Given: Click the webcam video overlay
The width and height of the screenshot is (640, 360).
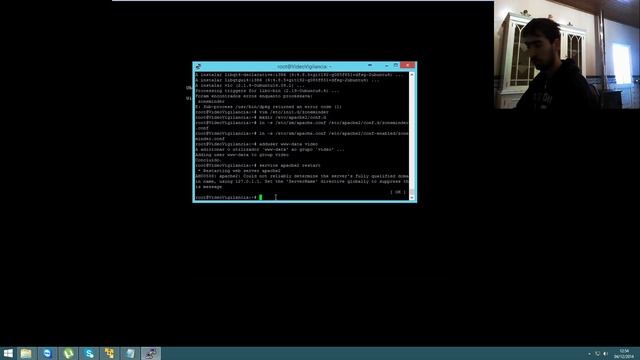Looking at the screenshot, I should click(x=567, y=55).
